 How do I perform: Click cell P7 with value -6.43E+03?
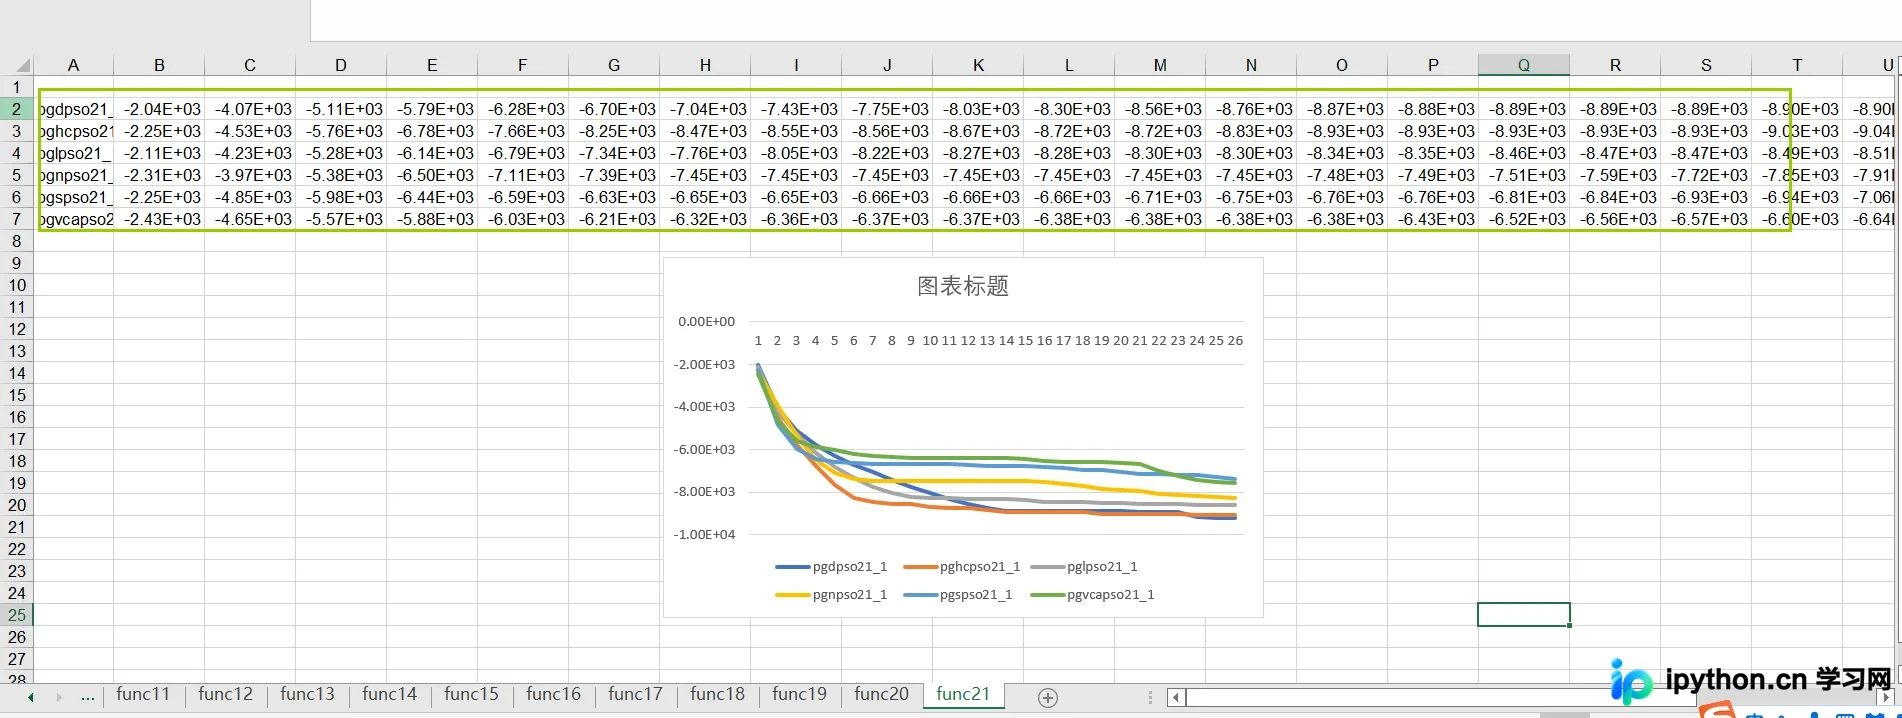click(1433, 219)
